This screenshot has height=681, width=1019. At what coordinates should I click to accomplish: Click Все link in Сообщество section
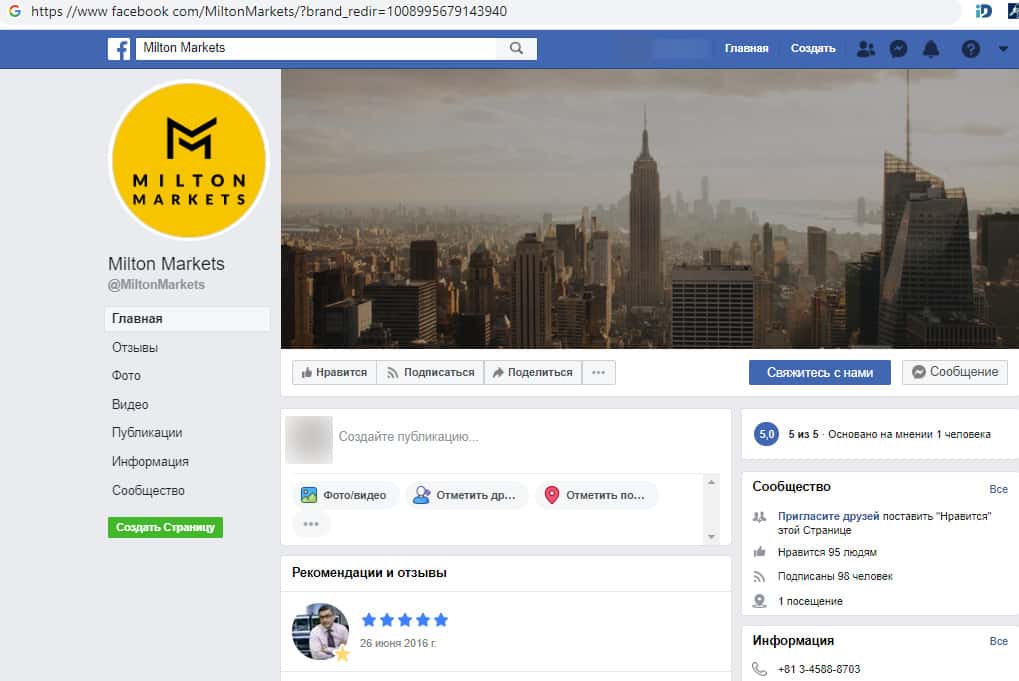pyautogui.click(x=998, y=489)
